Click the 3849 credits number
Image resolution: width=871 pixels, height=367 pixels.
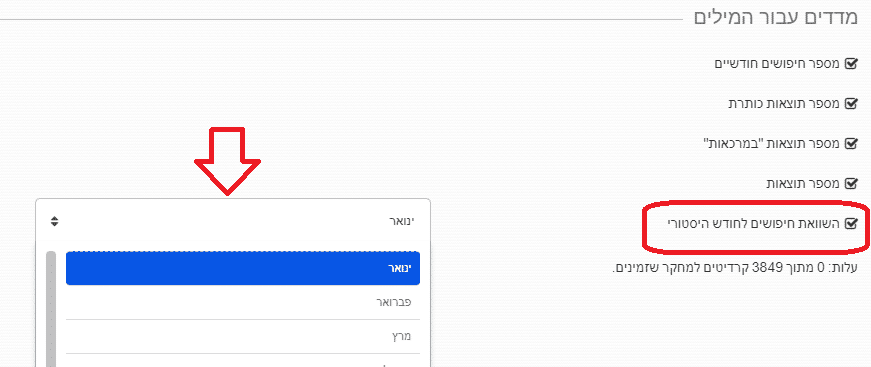point(764,269)
